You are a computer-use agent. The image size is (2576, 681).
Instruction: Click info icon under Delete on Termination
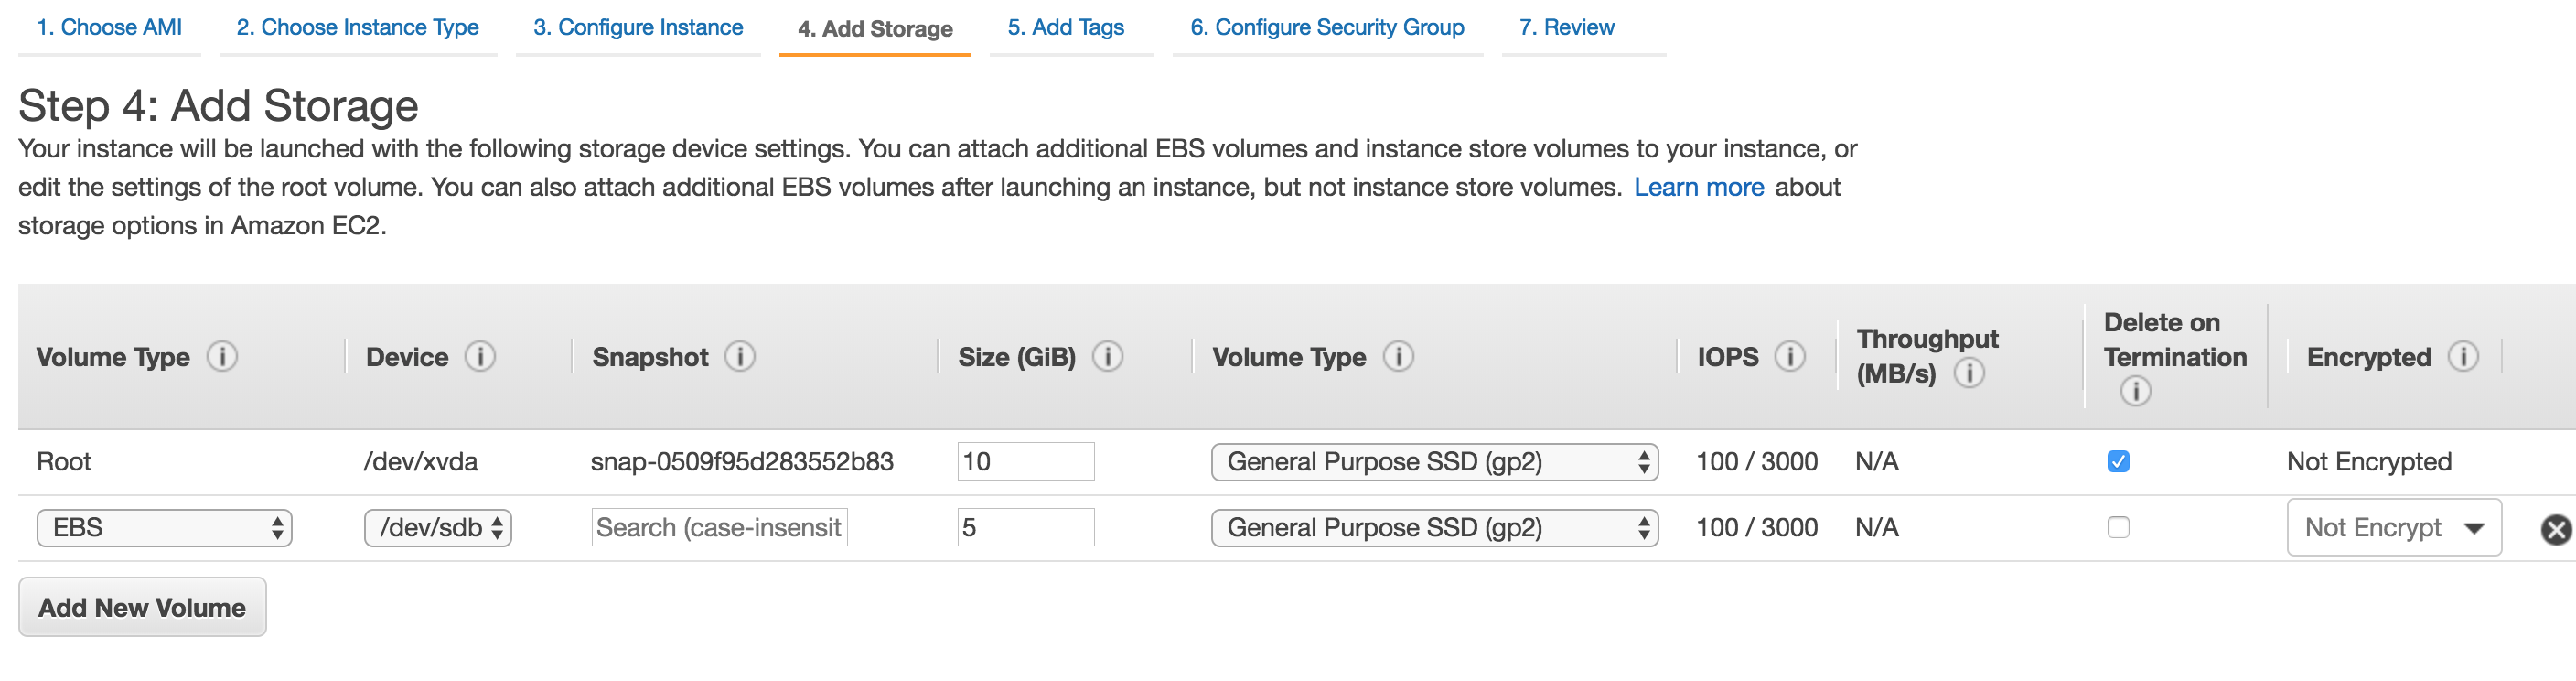click(2134, 391)
